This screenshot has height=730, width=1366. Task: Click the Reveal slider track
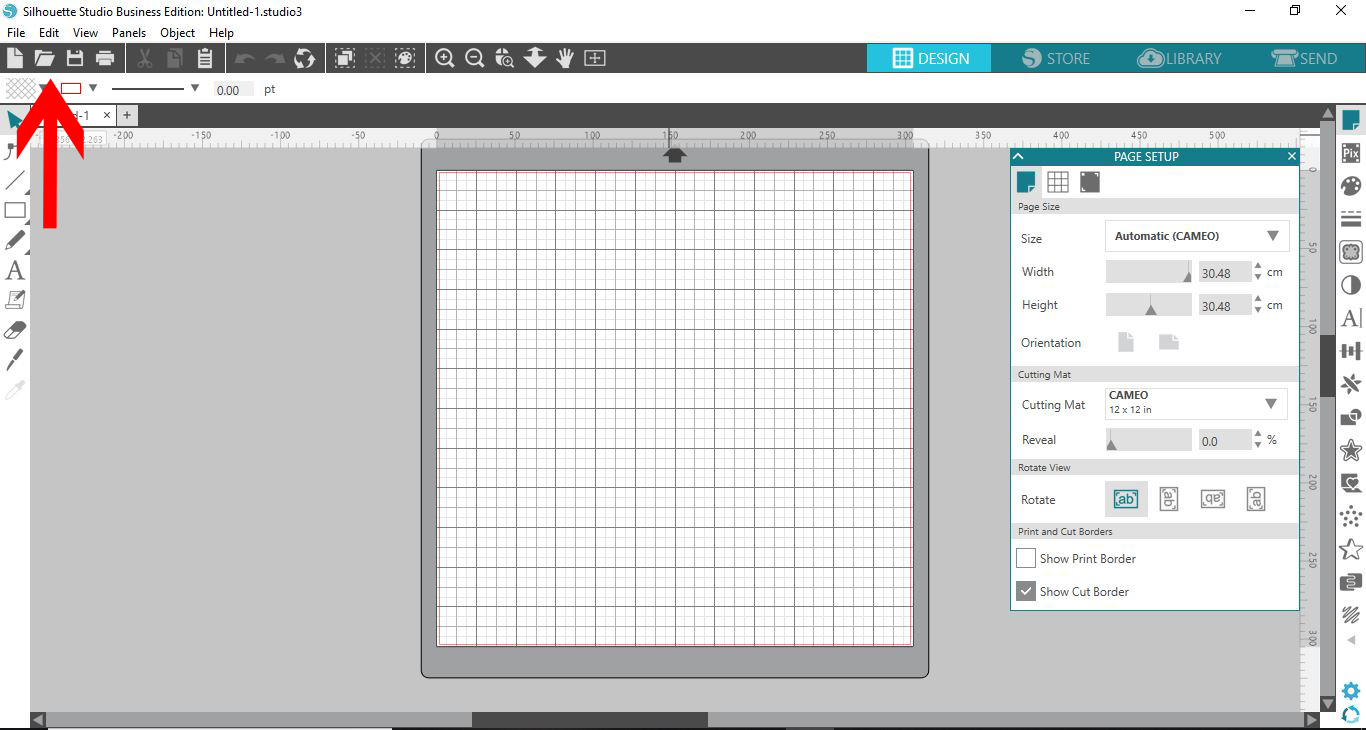(1148, 439)
